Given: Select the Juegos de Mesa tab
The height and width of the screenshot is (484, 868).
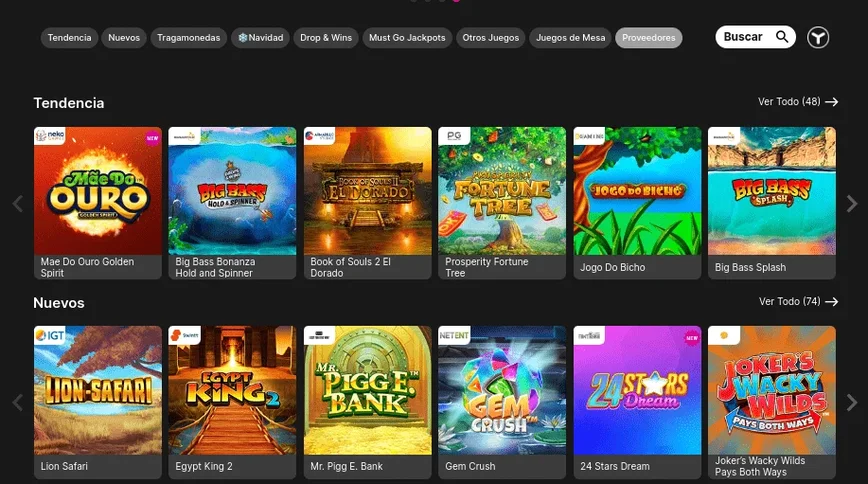Looking at the screenshot, I should coord(570,38).
